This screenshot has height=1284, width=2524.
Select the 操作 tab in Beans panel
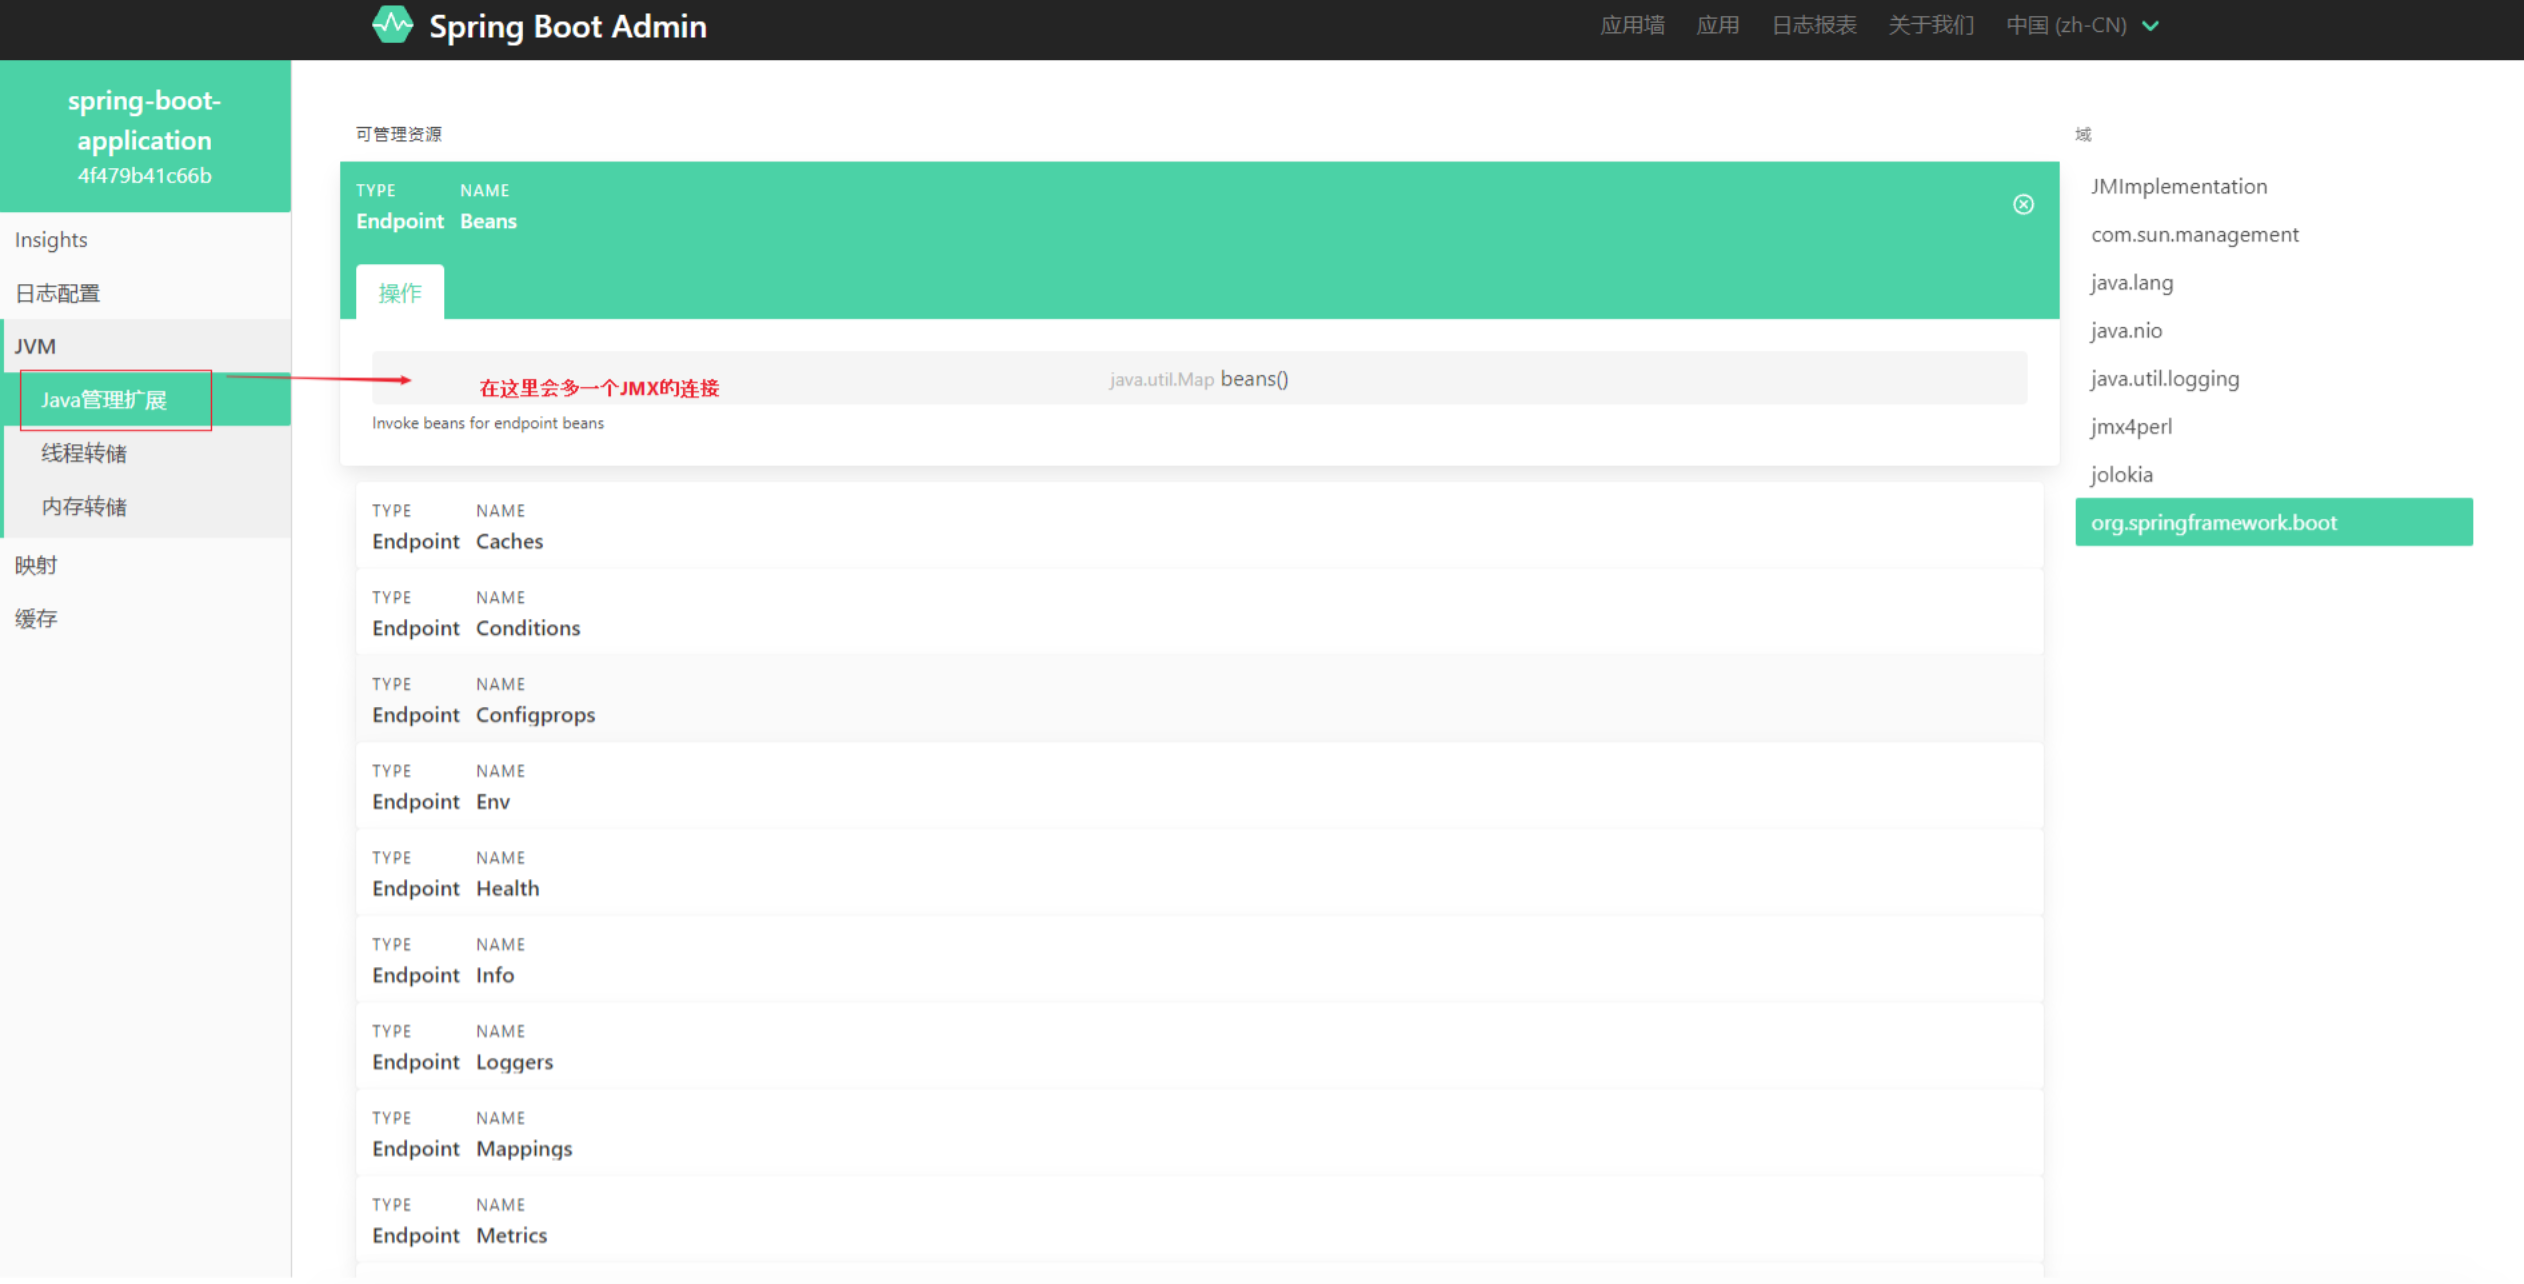pos(400,292)
